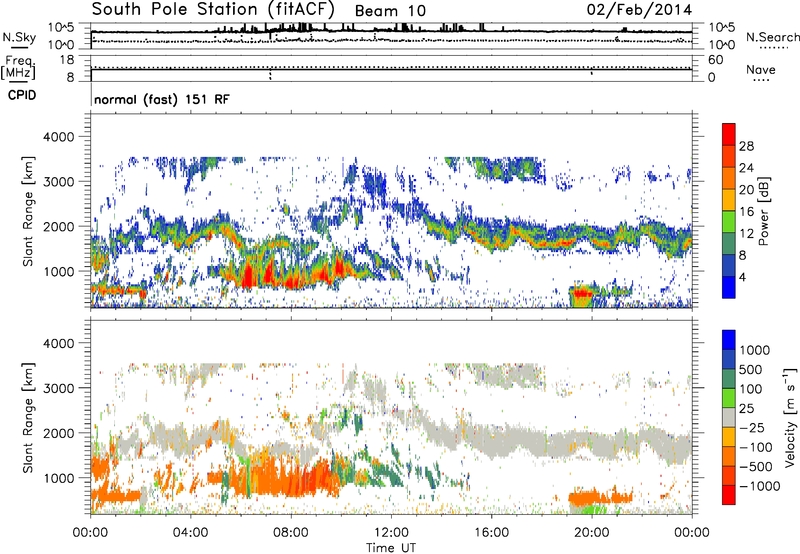Click the '12:00' time axis label
800x554 pixels.
pyautogui.click(x=391, y=533)
